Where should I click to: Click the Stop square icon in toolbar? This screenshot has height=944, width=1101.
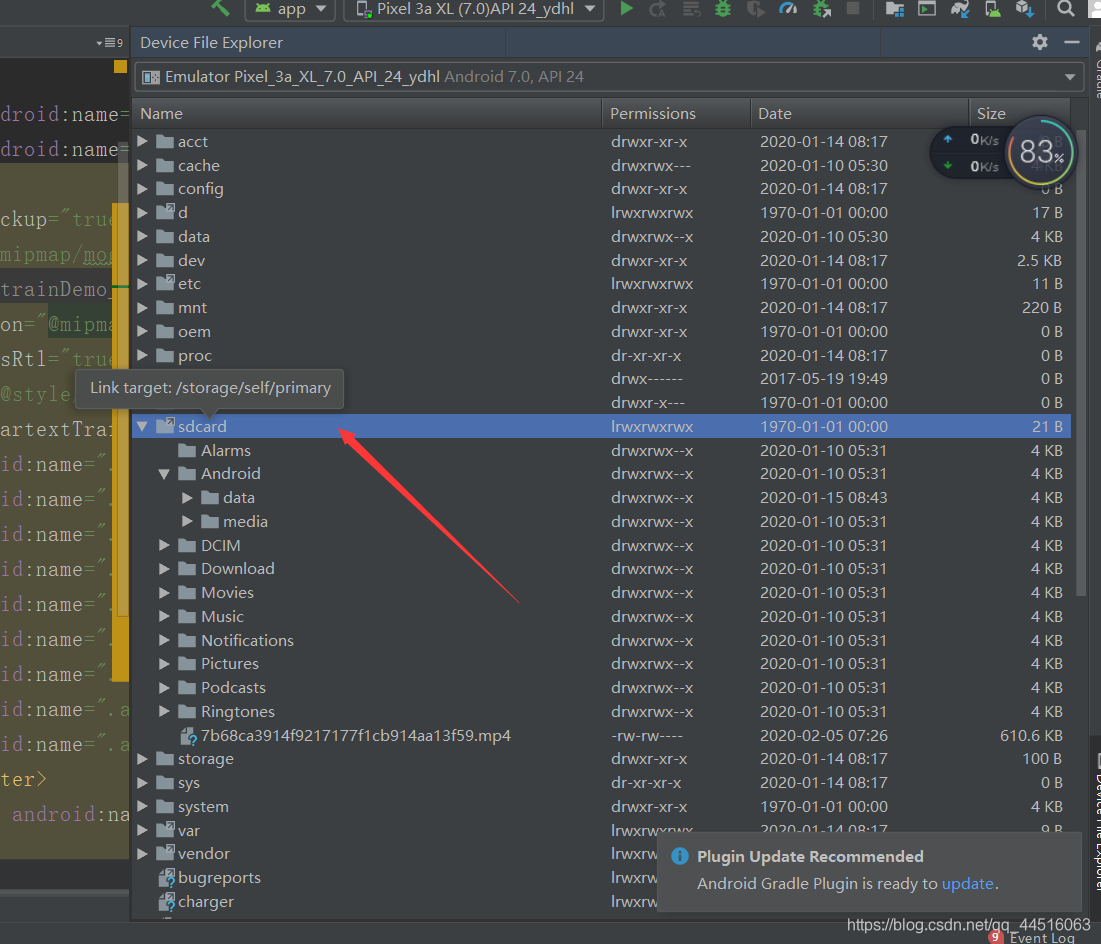(852, 8)
